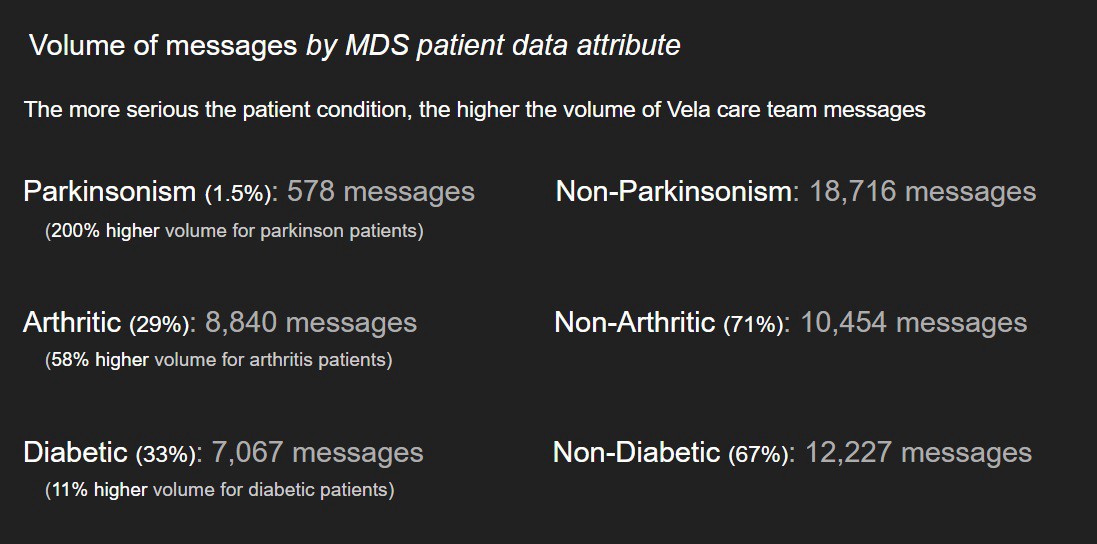1097x544 pixels.
Task: Click the 10,454 messages figure
Action: tap(914, 322)
